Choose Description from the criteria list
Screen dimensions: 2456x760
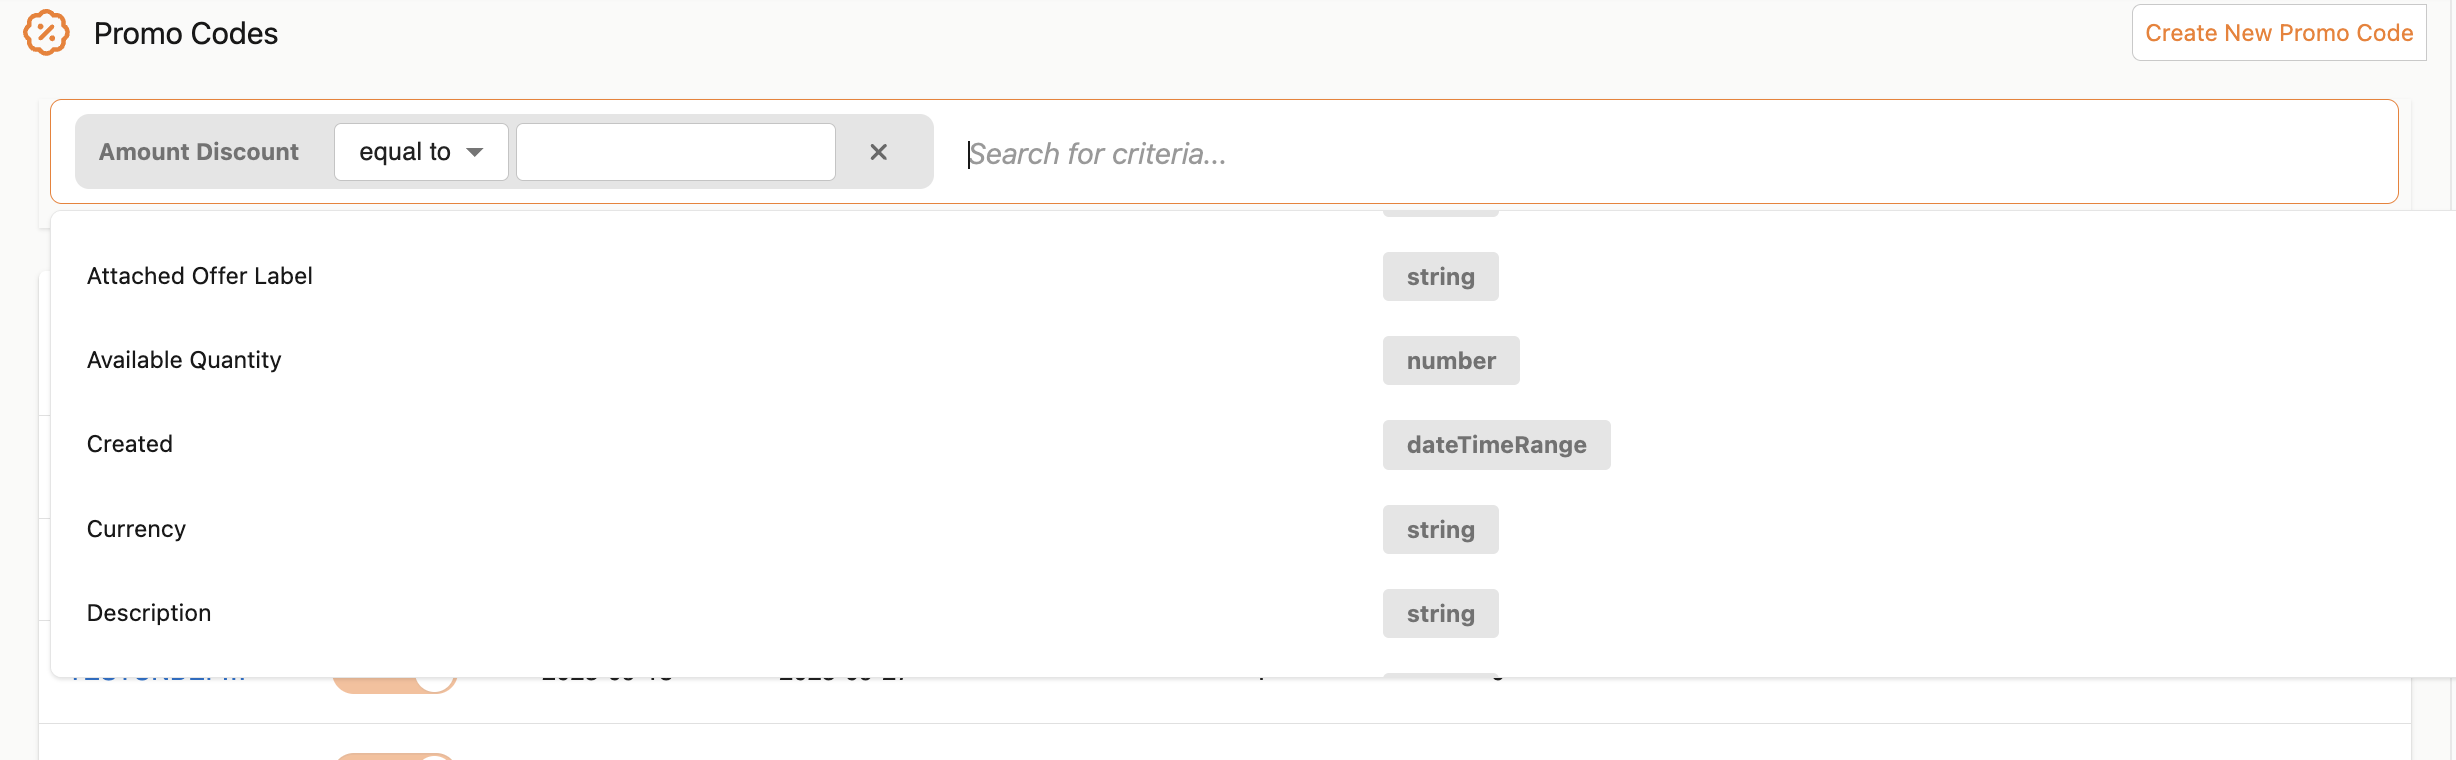[149, 613]
